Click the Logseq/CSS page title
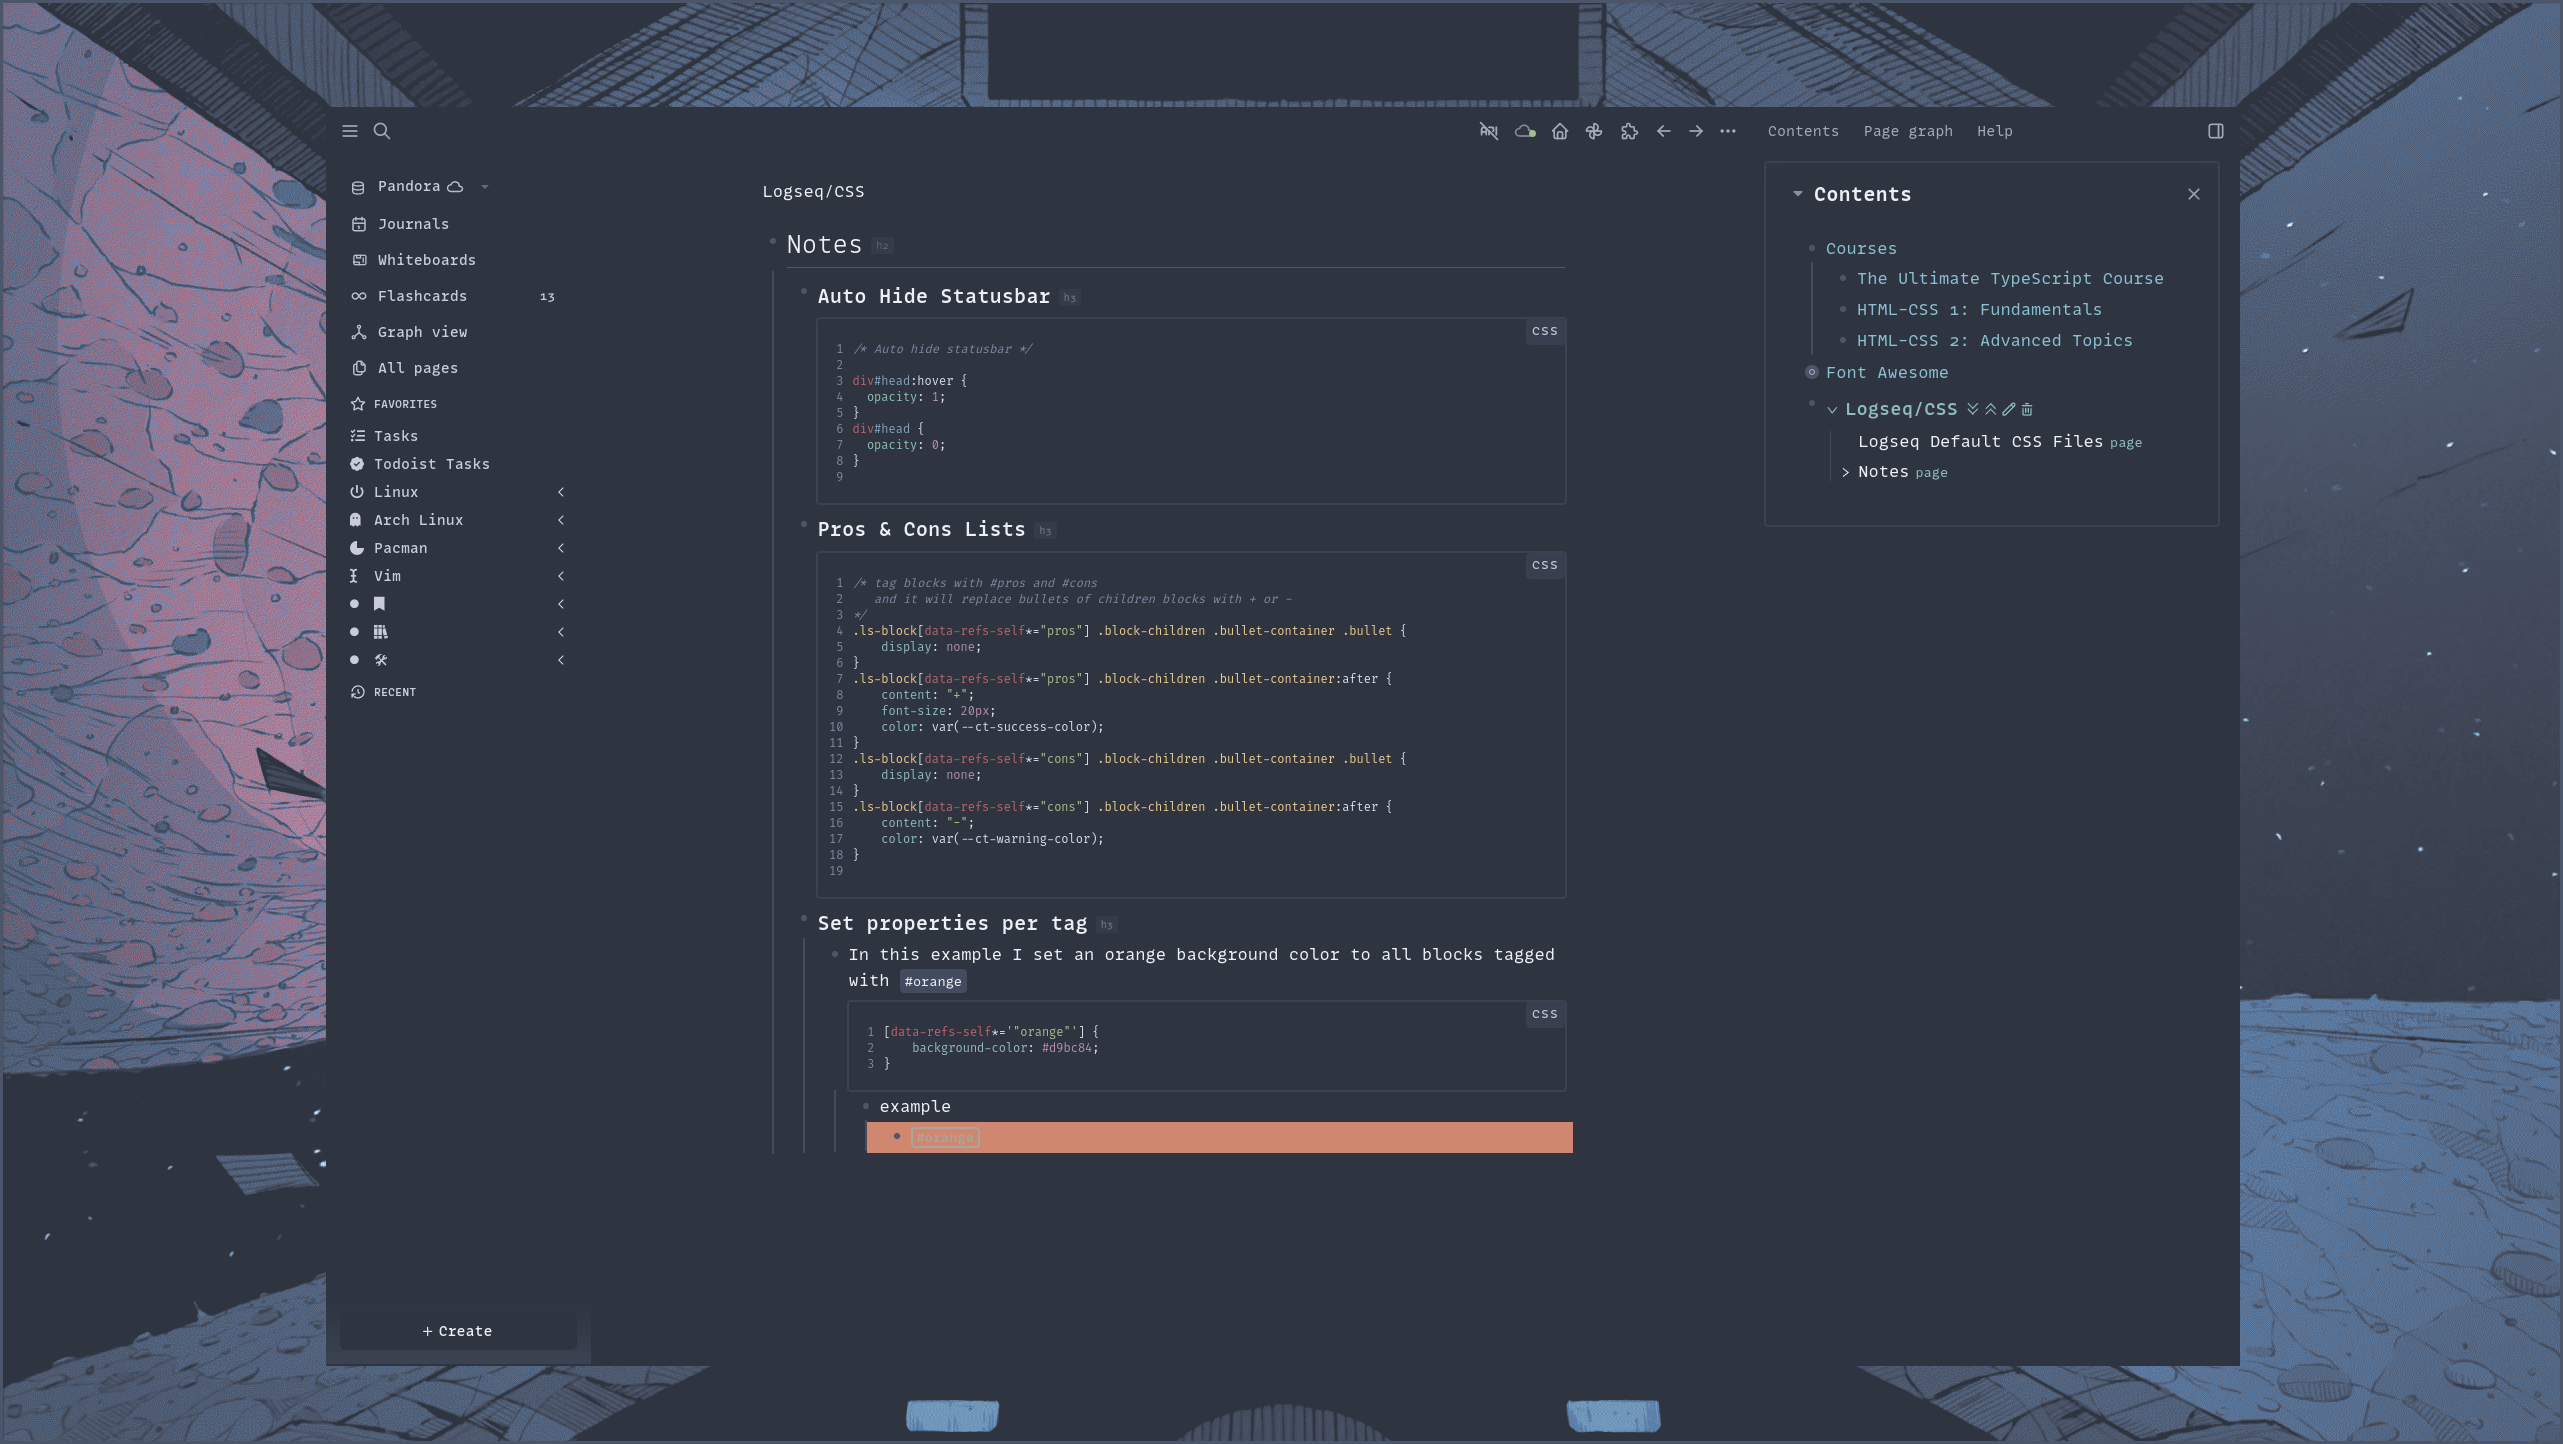The height and width of the screenshot is (1444, 2563). (813, 190)
